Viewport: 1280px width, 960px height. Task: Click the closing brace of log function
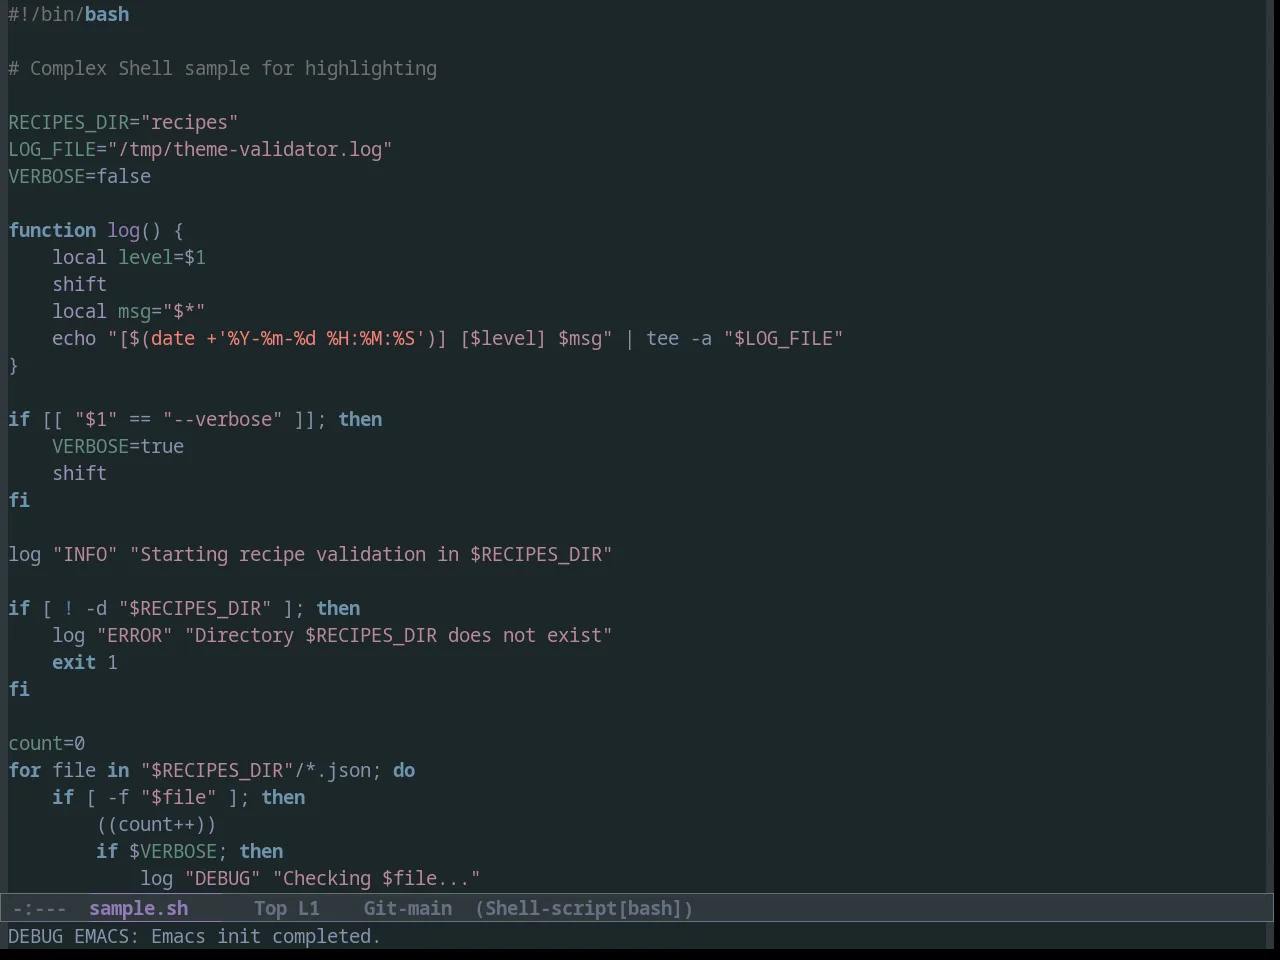(x=13, y=365)
